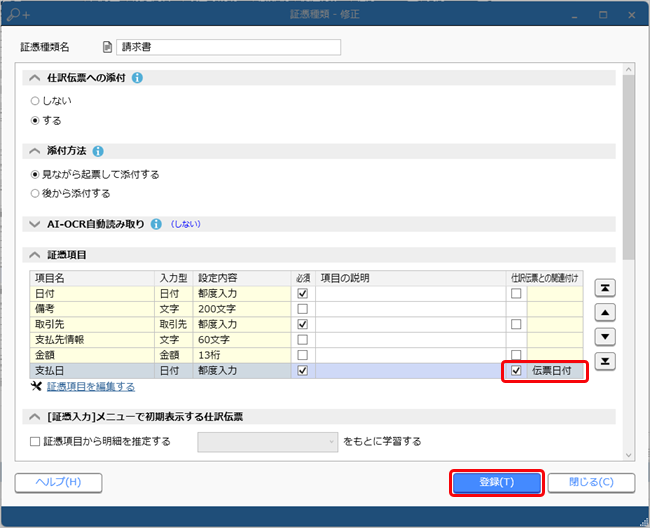This screenshot has height=528, width=650.
Task: Uncheck 伝票日付 association for 支払日 row
Action: click(x=516, y=371)
